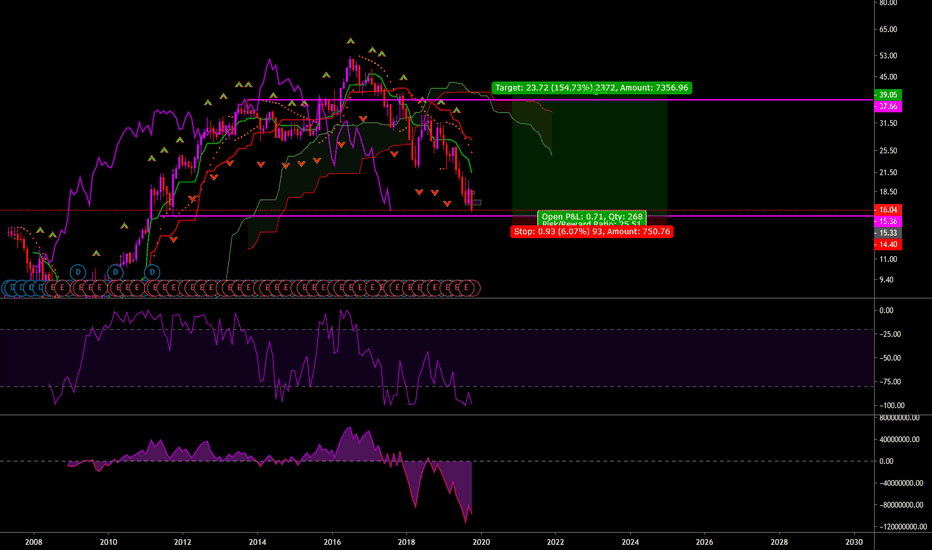Click the -75.00 oscillator scale value
932x550 pixels.
890,382
